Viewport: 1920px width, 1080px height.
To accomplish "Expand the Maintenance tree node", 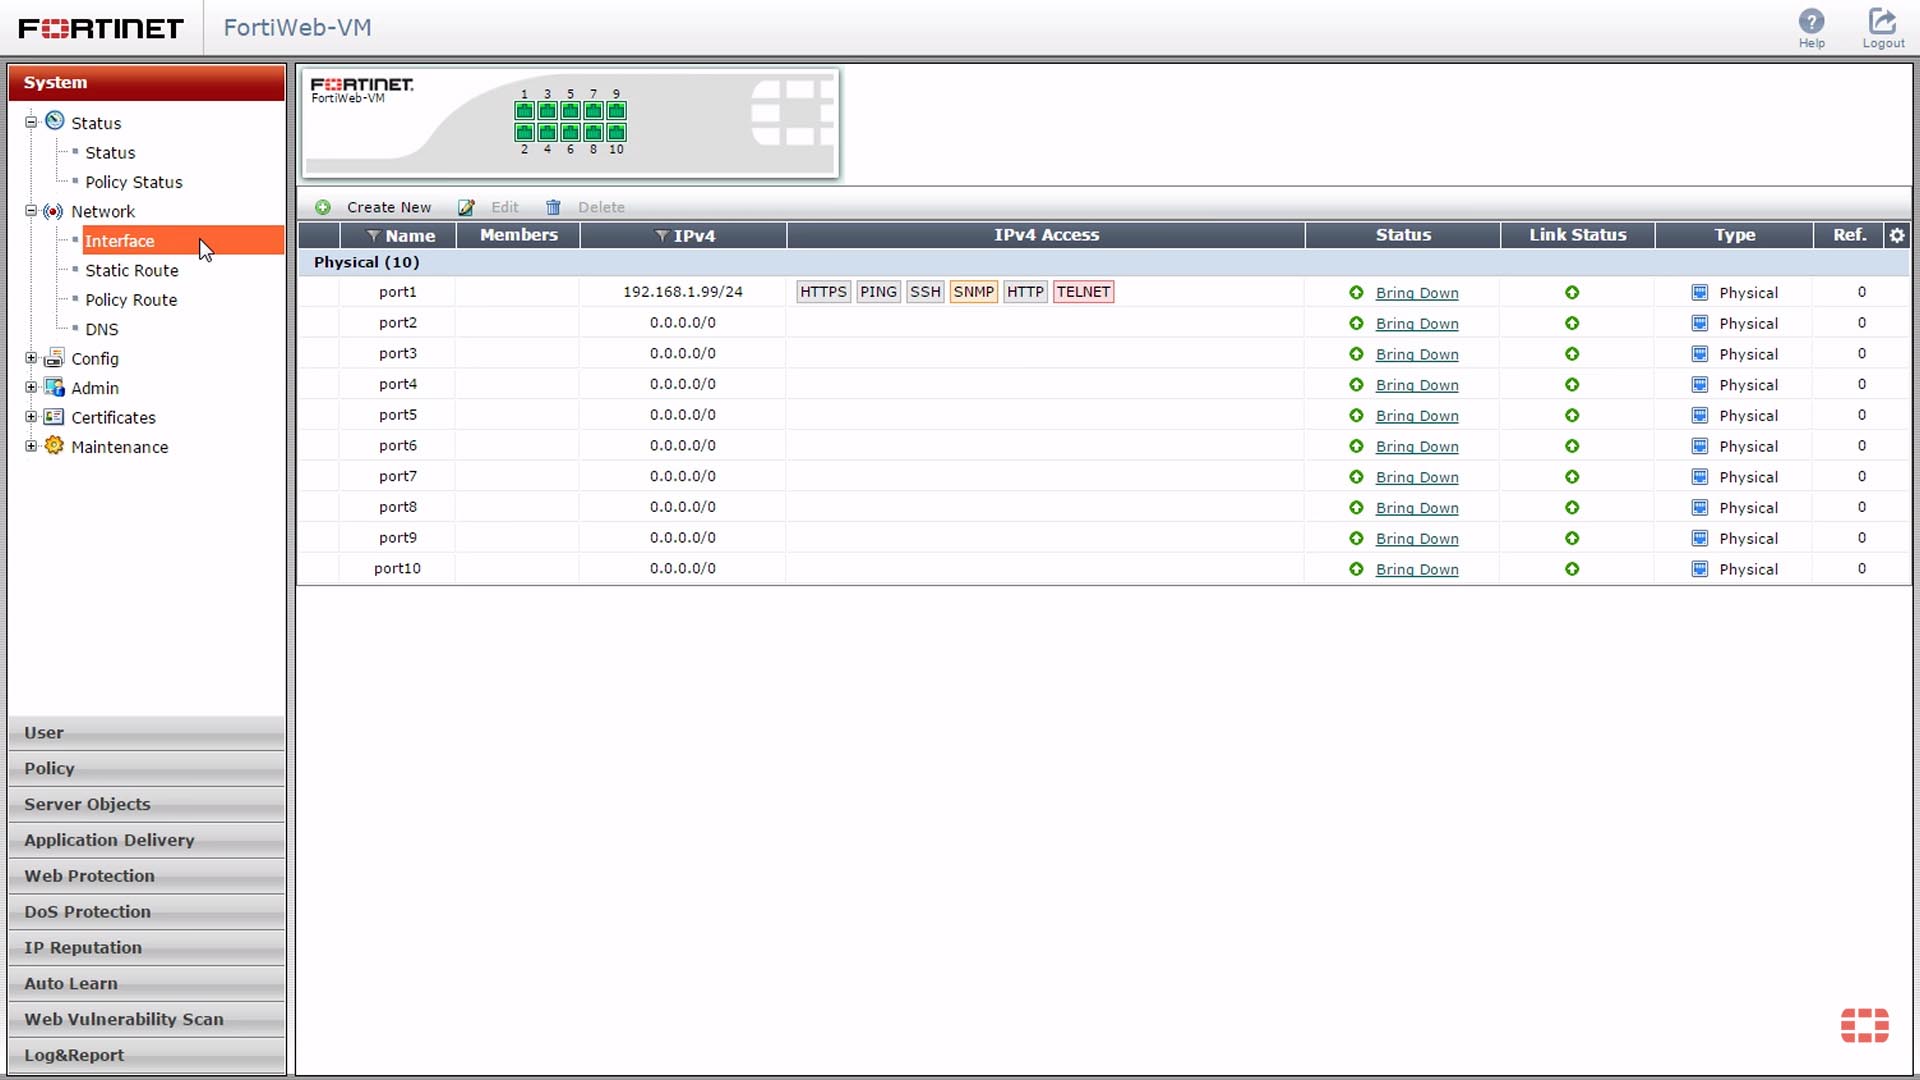I will (31, 446).
